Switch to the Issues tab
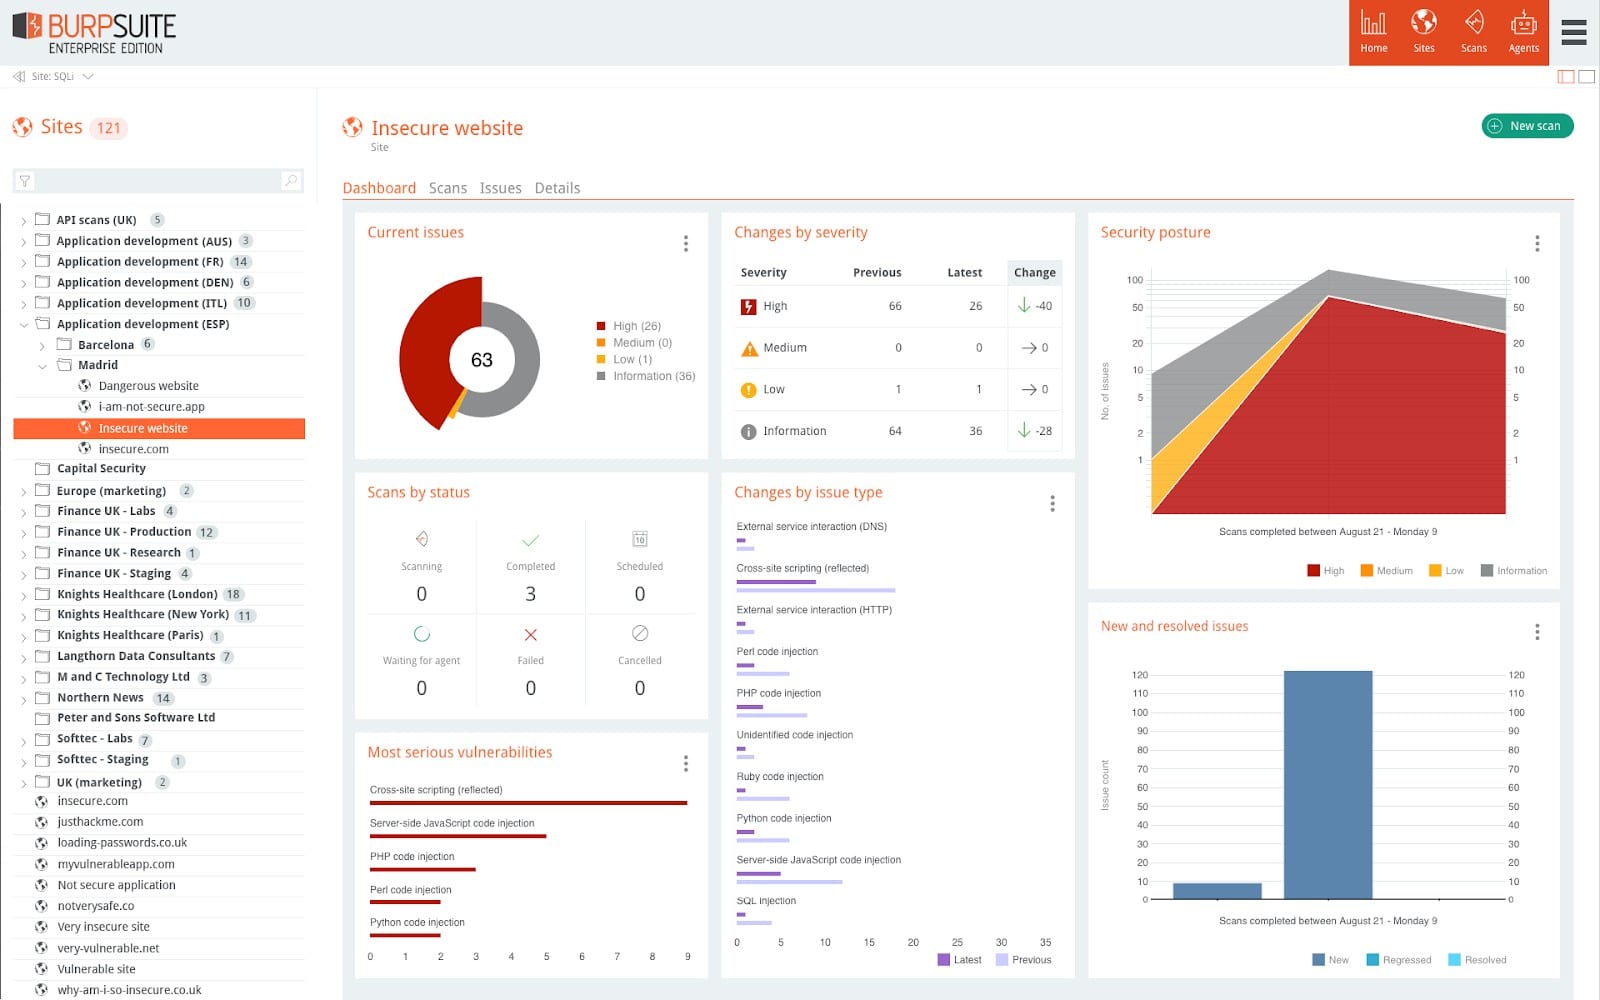 click(x=500, y=188)
